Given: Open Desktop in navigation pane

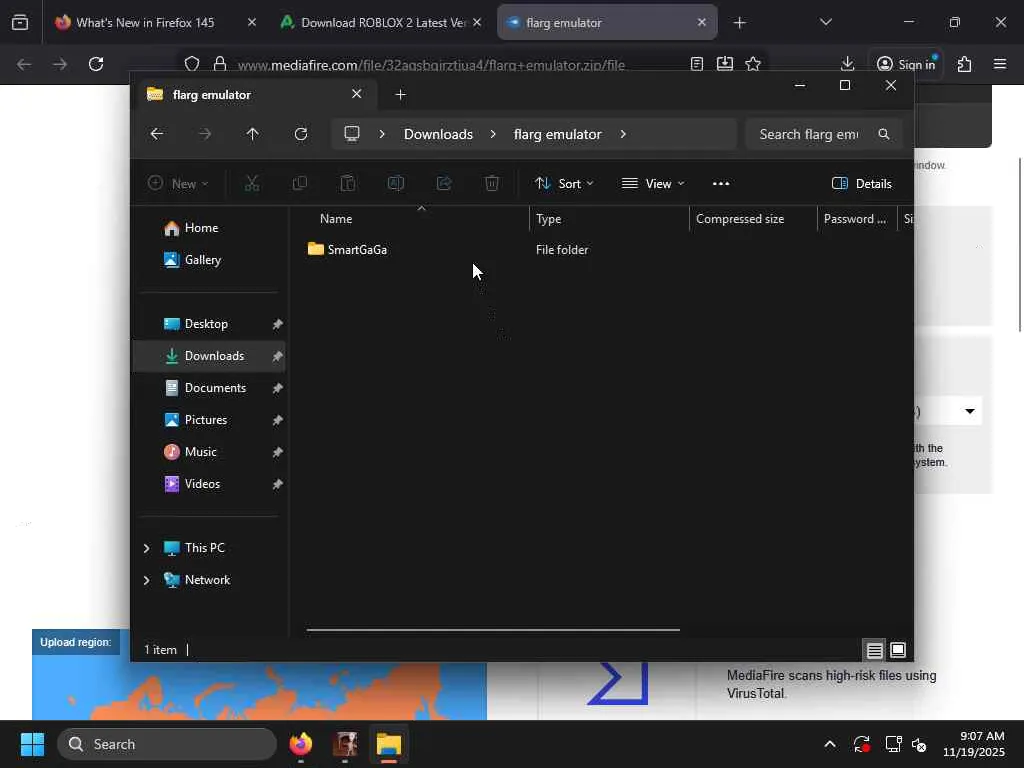Looking at the screenshot, I should tap(206, 324).
